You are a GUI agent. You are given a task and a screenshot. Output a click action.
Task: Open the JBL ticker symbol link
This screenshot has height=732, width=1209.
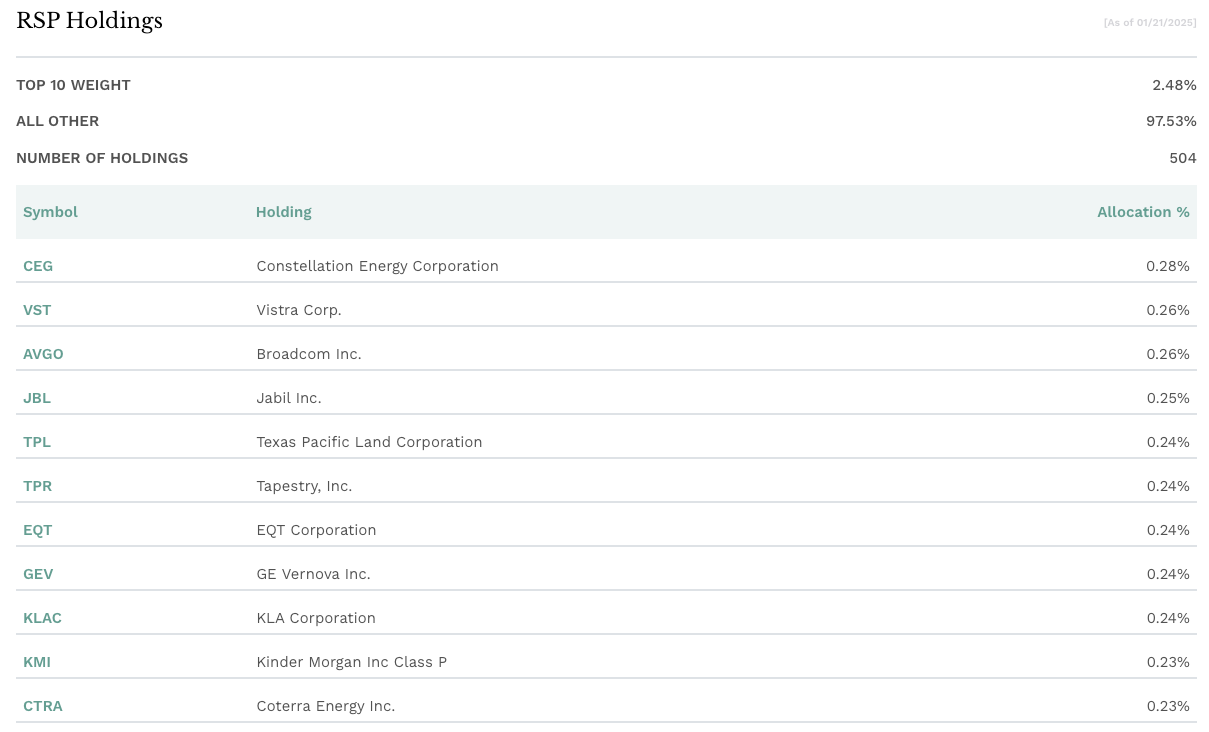pyautogui.click(x=37, y=398)
